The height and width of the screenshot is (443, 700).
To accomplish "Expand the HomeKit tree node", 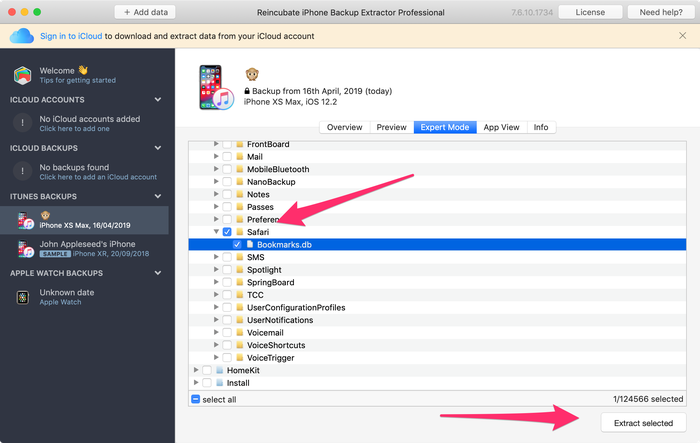I will (x=196, y=370).
